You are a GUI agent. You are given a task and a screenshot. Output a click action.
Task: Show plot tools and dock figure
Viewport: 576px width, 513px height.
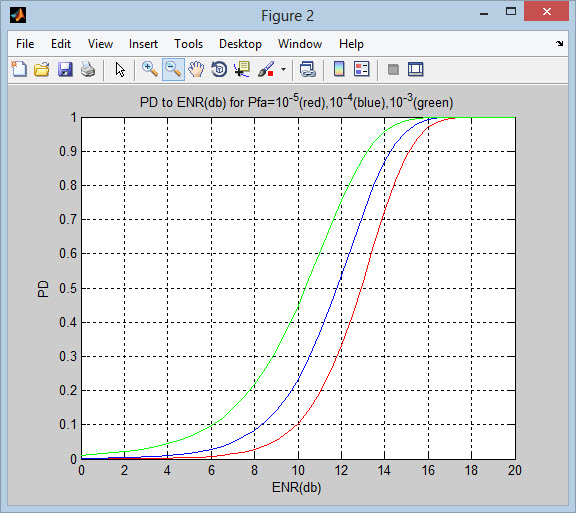tap(416, 69)
